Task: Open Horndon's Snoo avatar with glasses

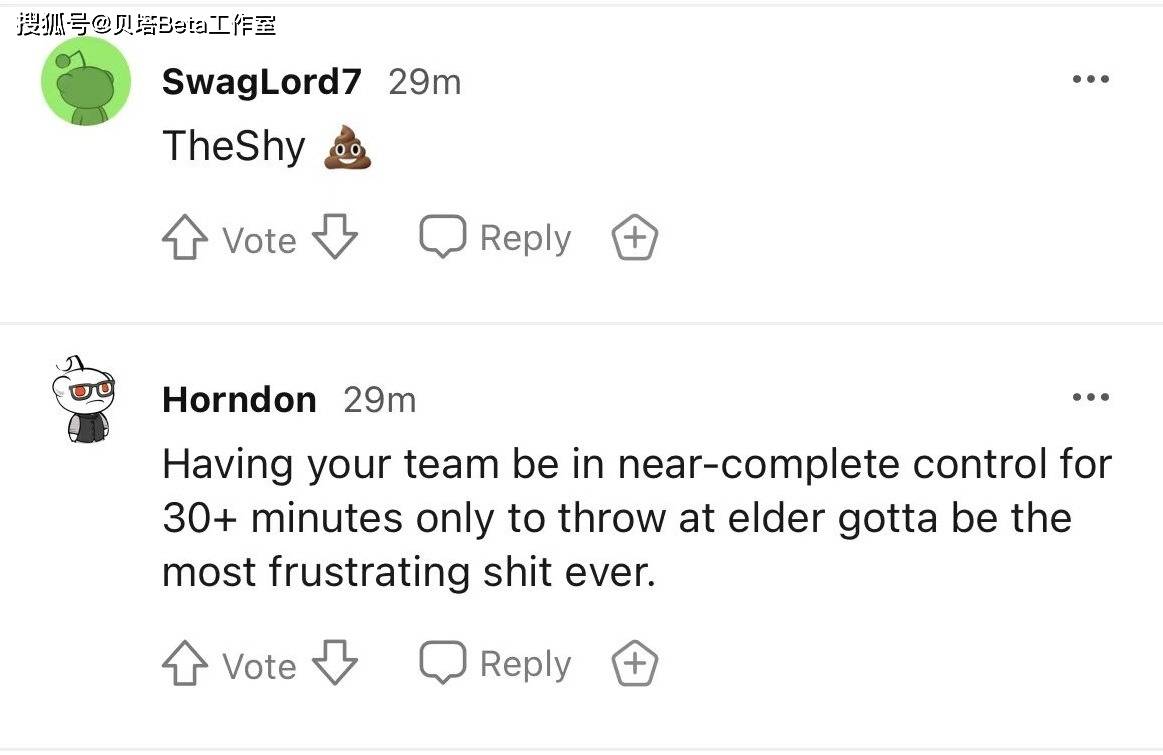Action: pos(83,399)
